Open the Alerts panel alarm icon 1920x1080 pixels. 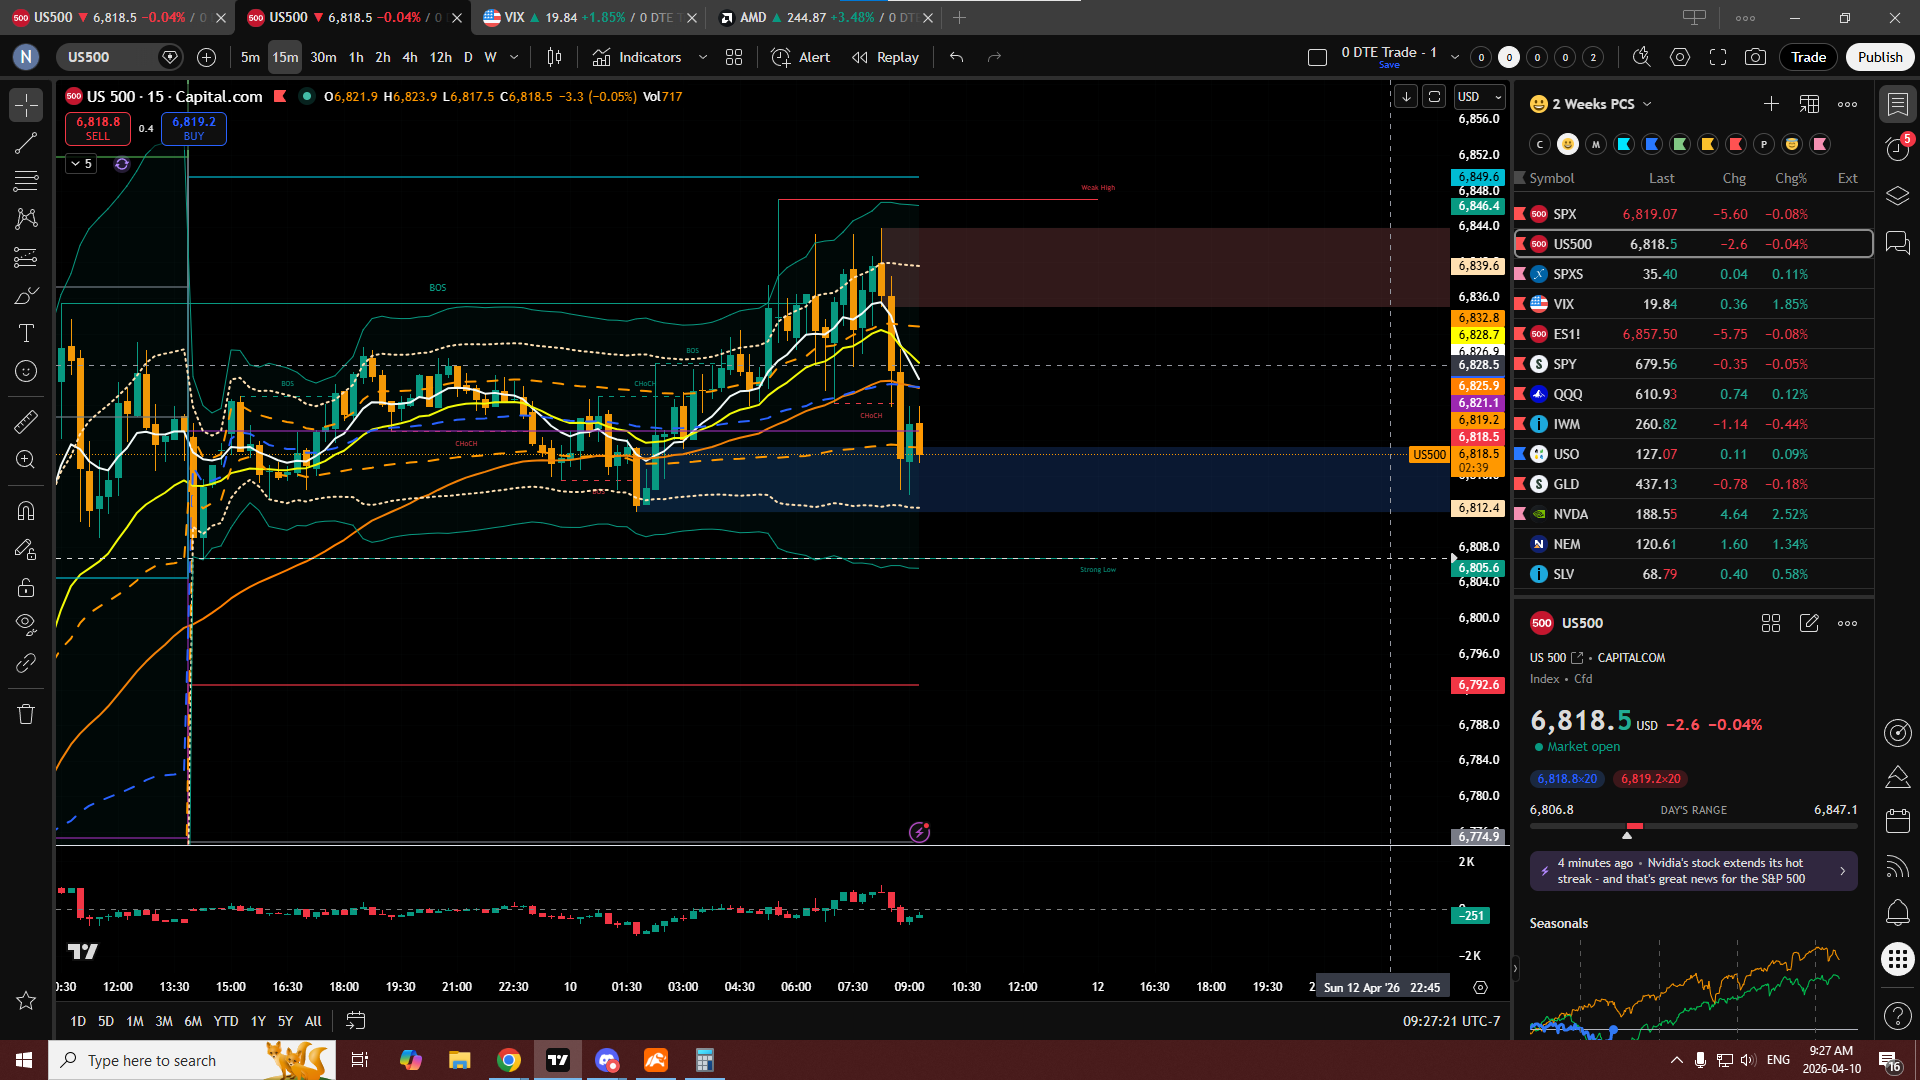(x=1897, y=149)
